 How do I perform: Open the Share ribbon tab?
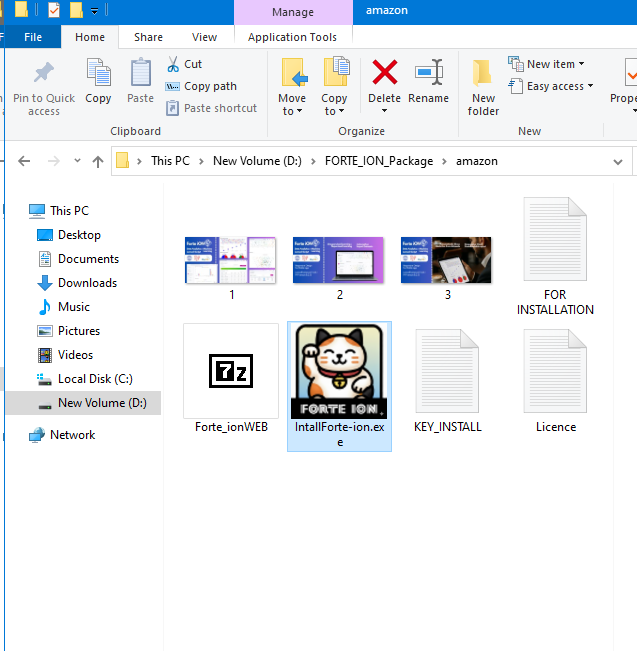point(148,37)
